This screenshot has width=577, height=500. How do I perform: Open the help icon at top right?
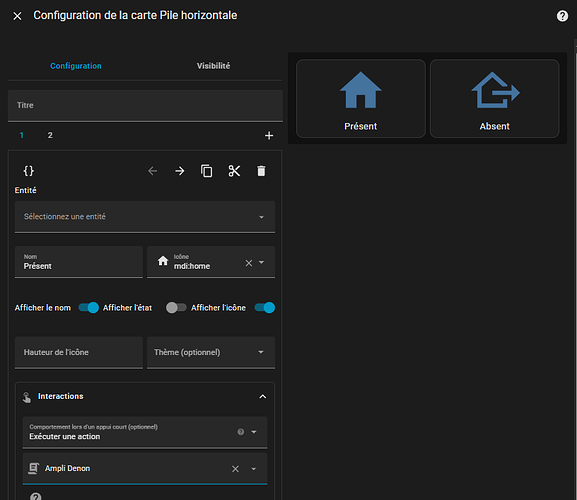coord(562,16)
